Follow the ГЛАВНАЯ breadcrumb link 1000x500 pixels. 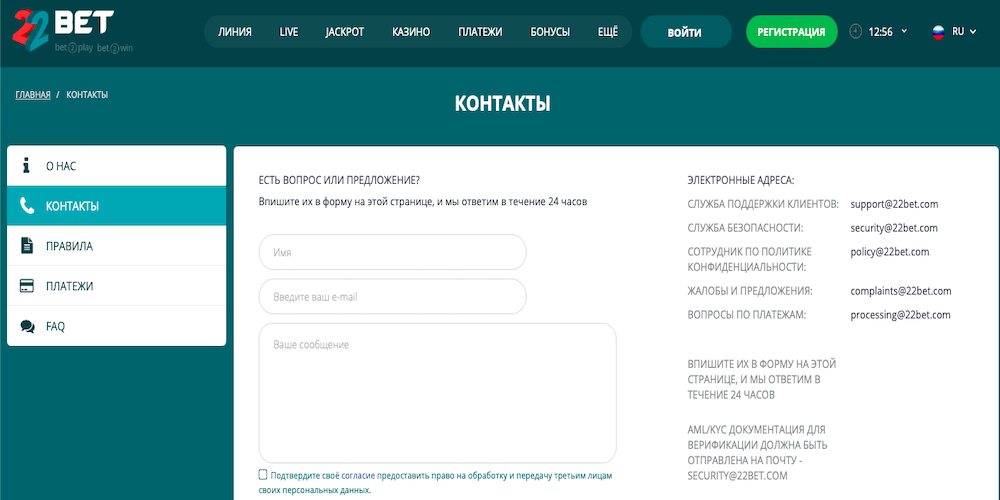point(32,95)
